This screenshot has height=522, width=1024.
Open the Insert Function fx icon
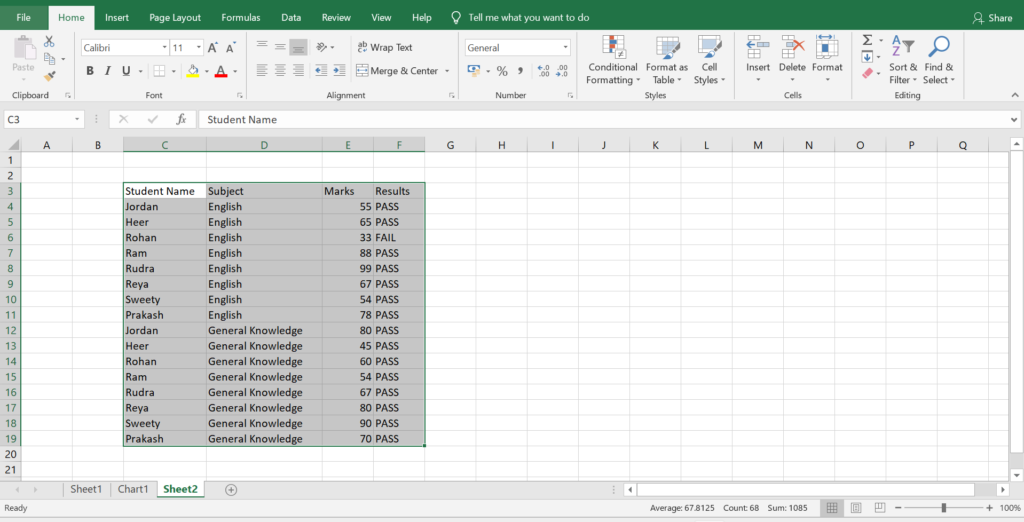pyautogui.click(x=182, y=119)
